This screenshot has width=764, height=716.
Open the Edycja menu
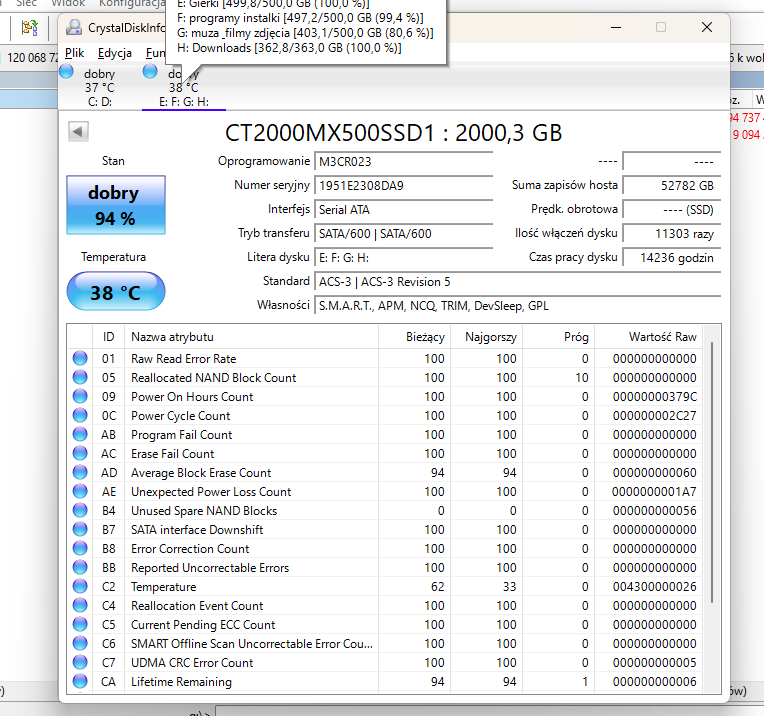(115, 53)
